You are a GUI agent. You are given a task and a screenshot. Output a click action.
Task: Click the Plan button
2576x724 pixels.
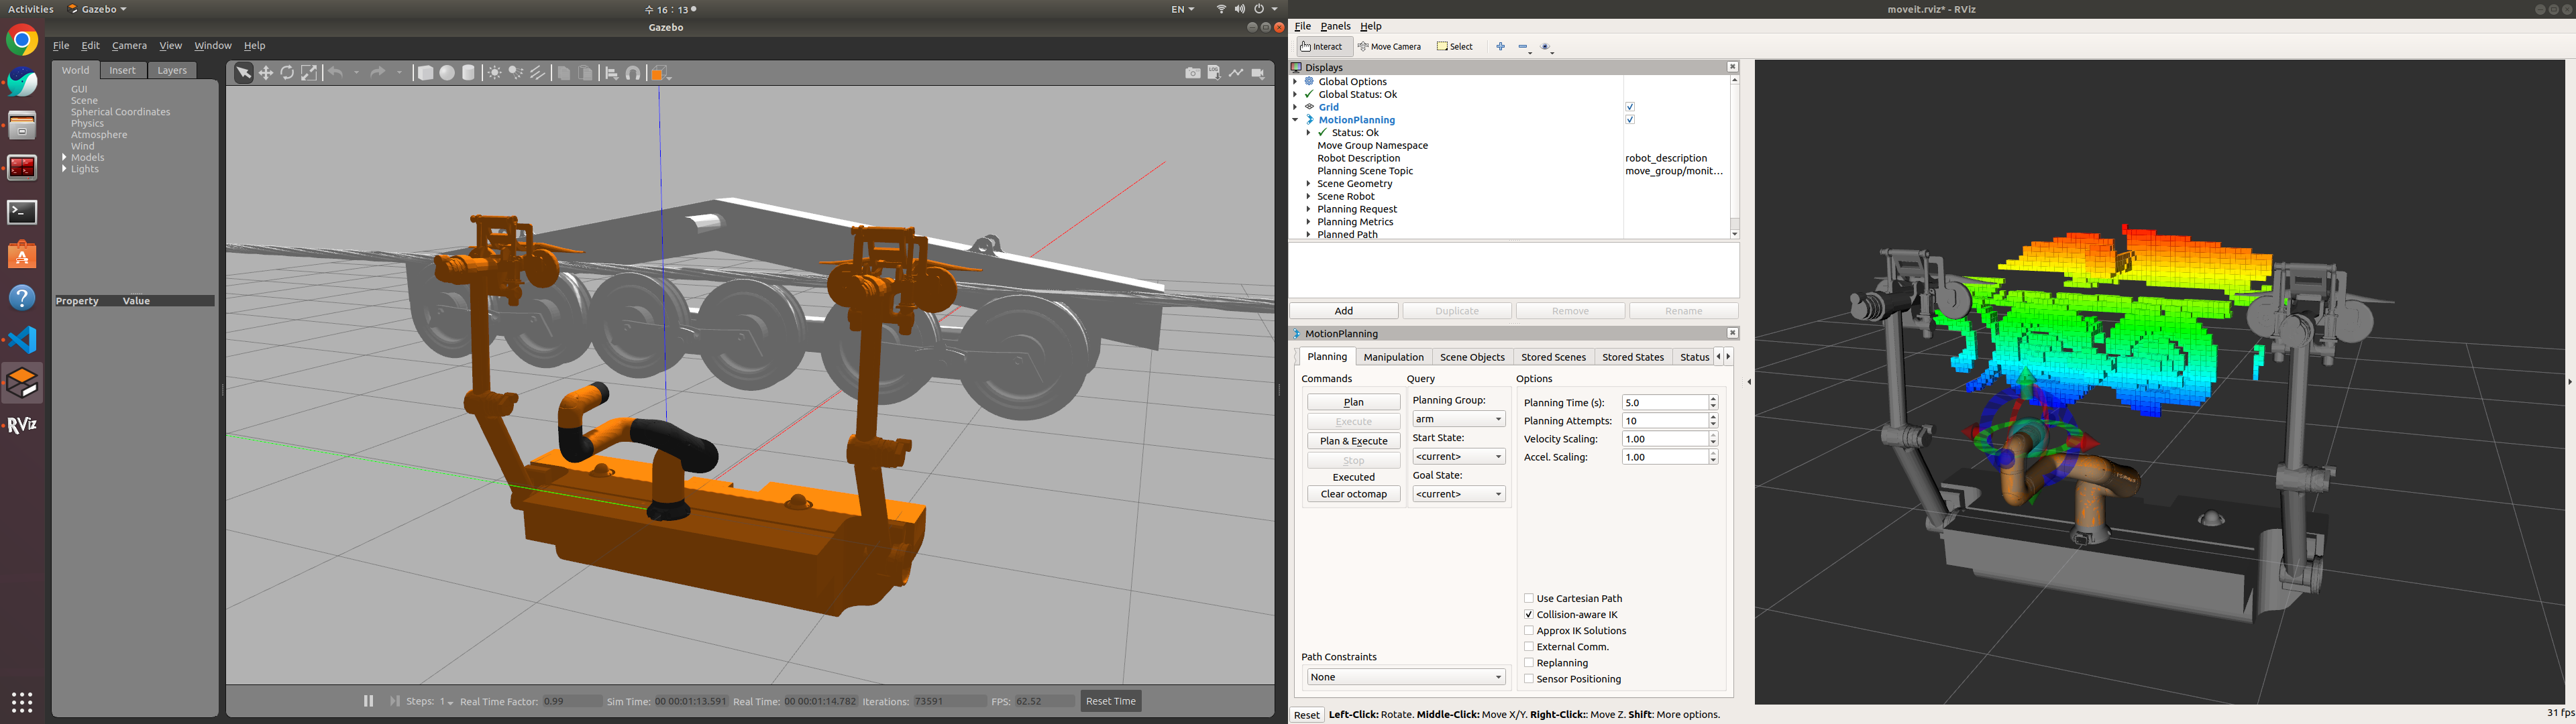[1354, 402]
